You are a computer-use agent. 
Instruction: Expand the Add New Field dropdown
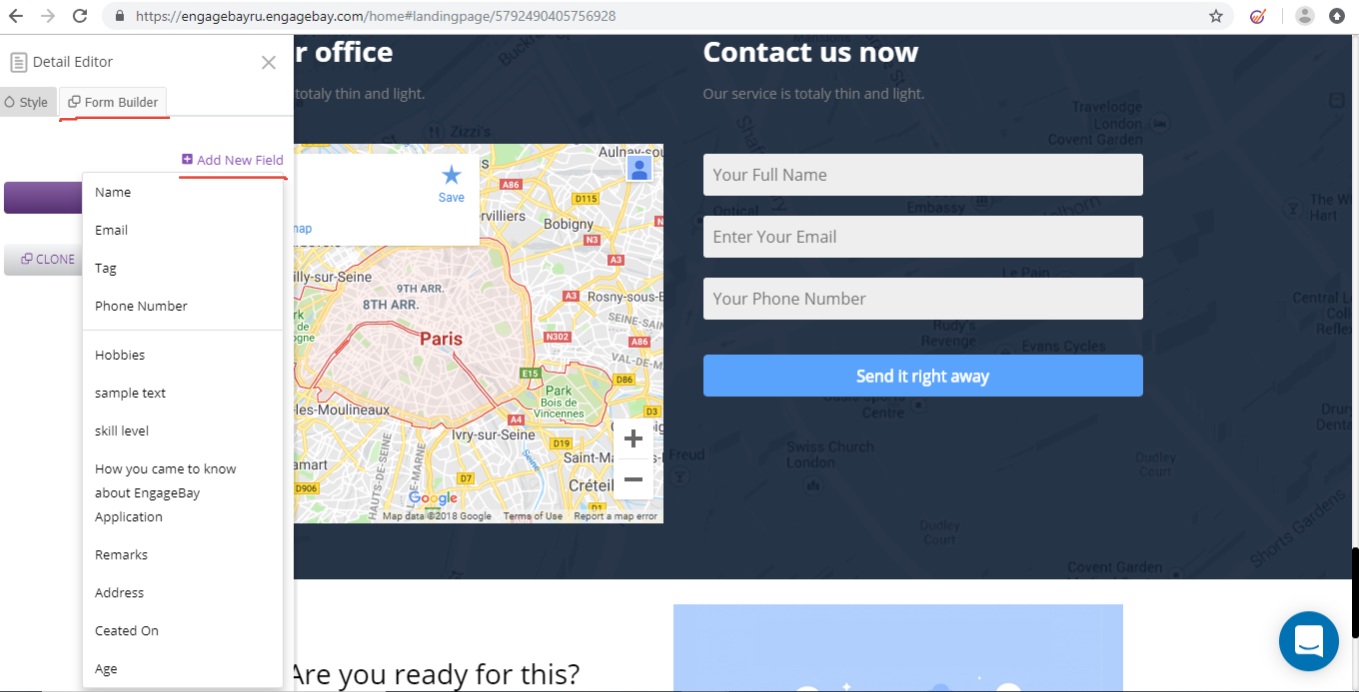(233, 160)
